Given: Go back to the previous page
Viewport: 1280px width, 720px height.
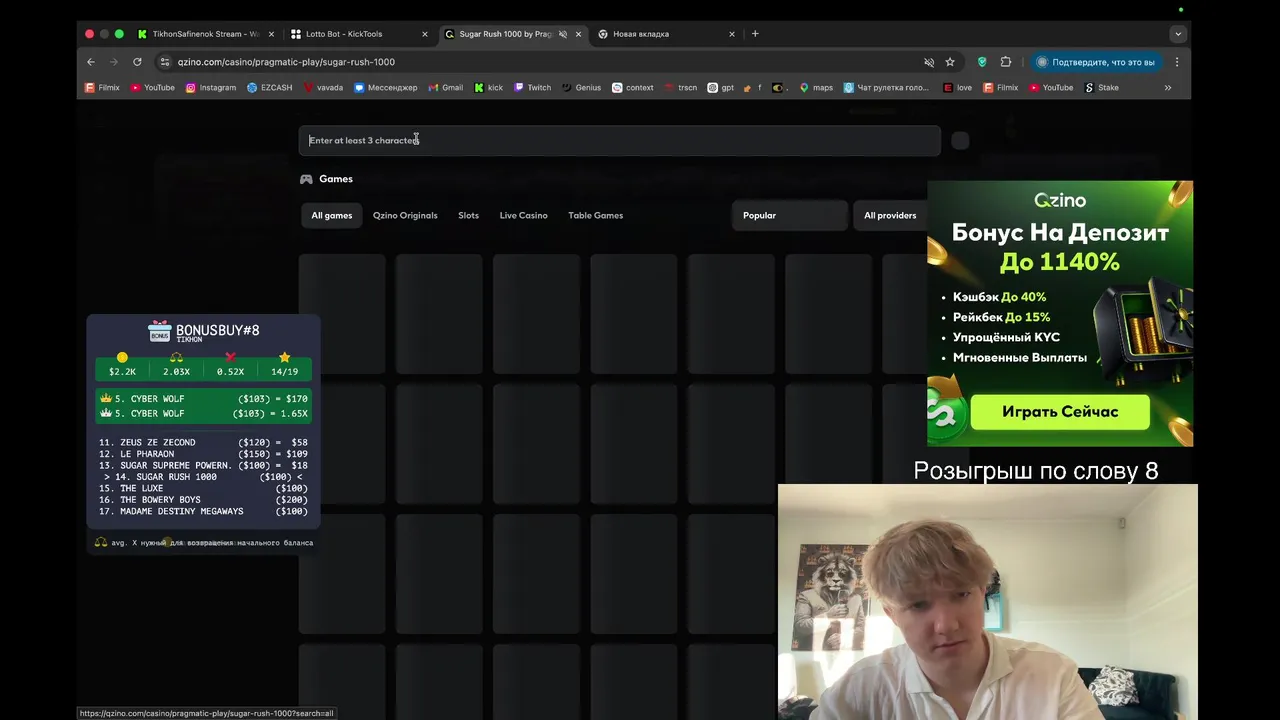Looking at the screenshot, I should tap(91, 62).
